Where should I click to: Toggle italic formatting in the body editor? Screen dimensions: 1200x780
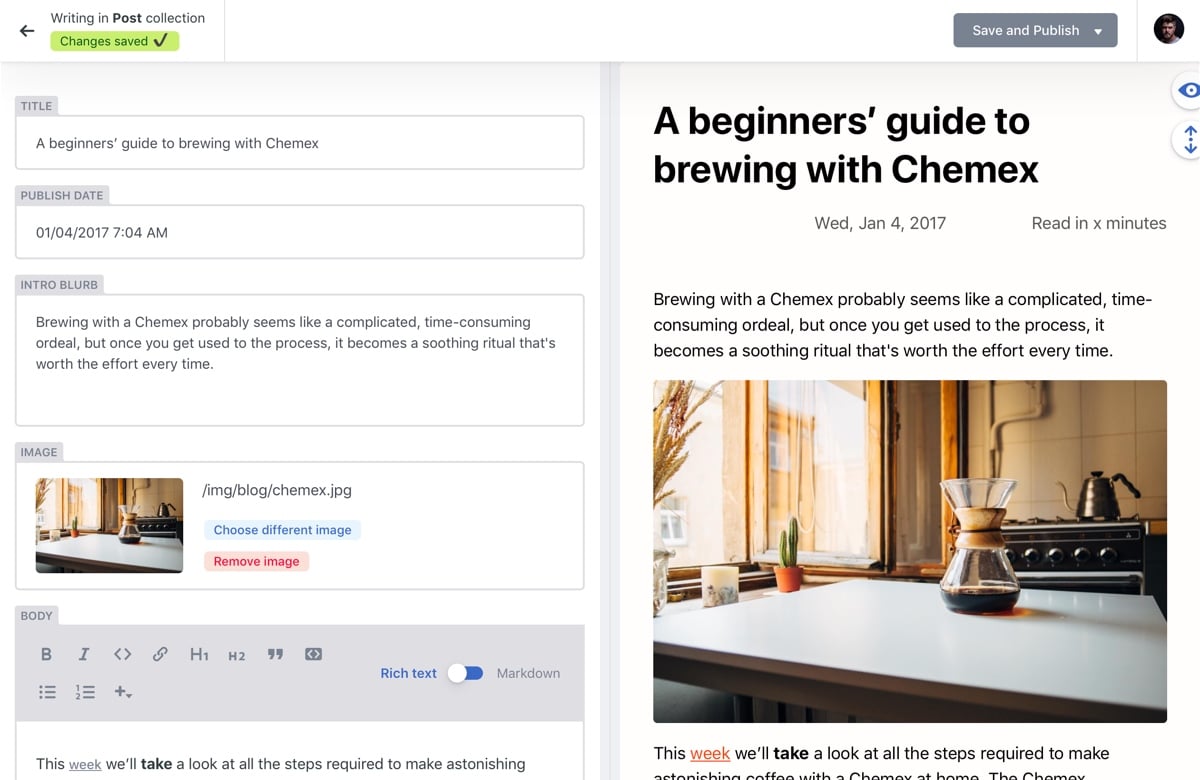pyautogui.click(x=84, y=654)
